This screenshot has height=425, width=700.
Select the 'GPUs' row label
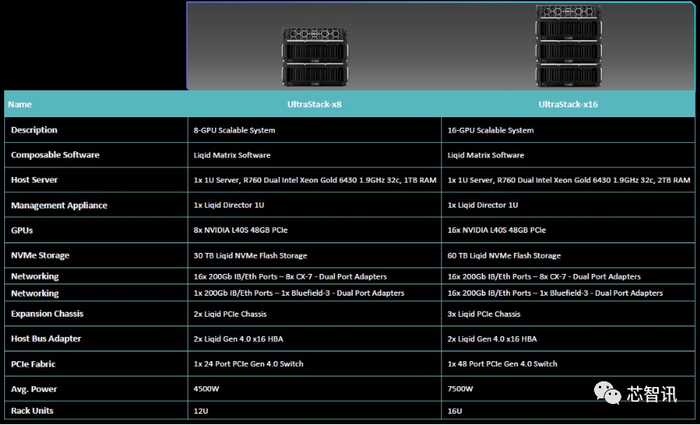coord(22,230)
